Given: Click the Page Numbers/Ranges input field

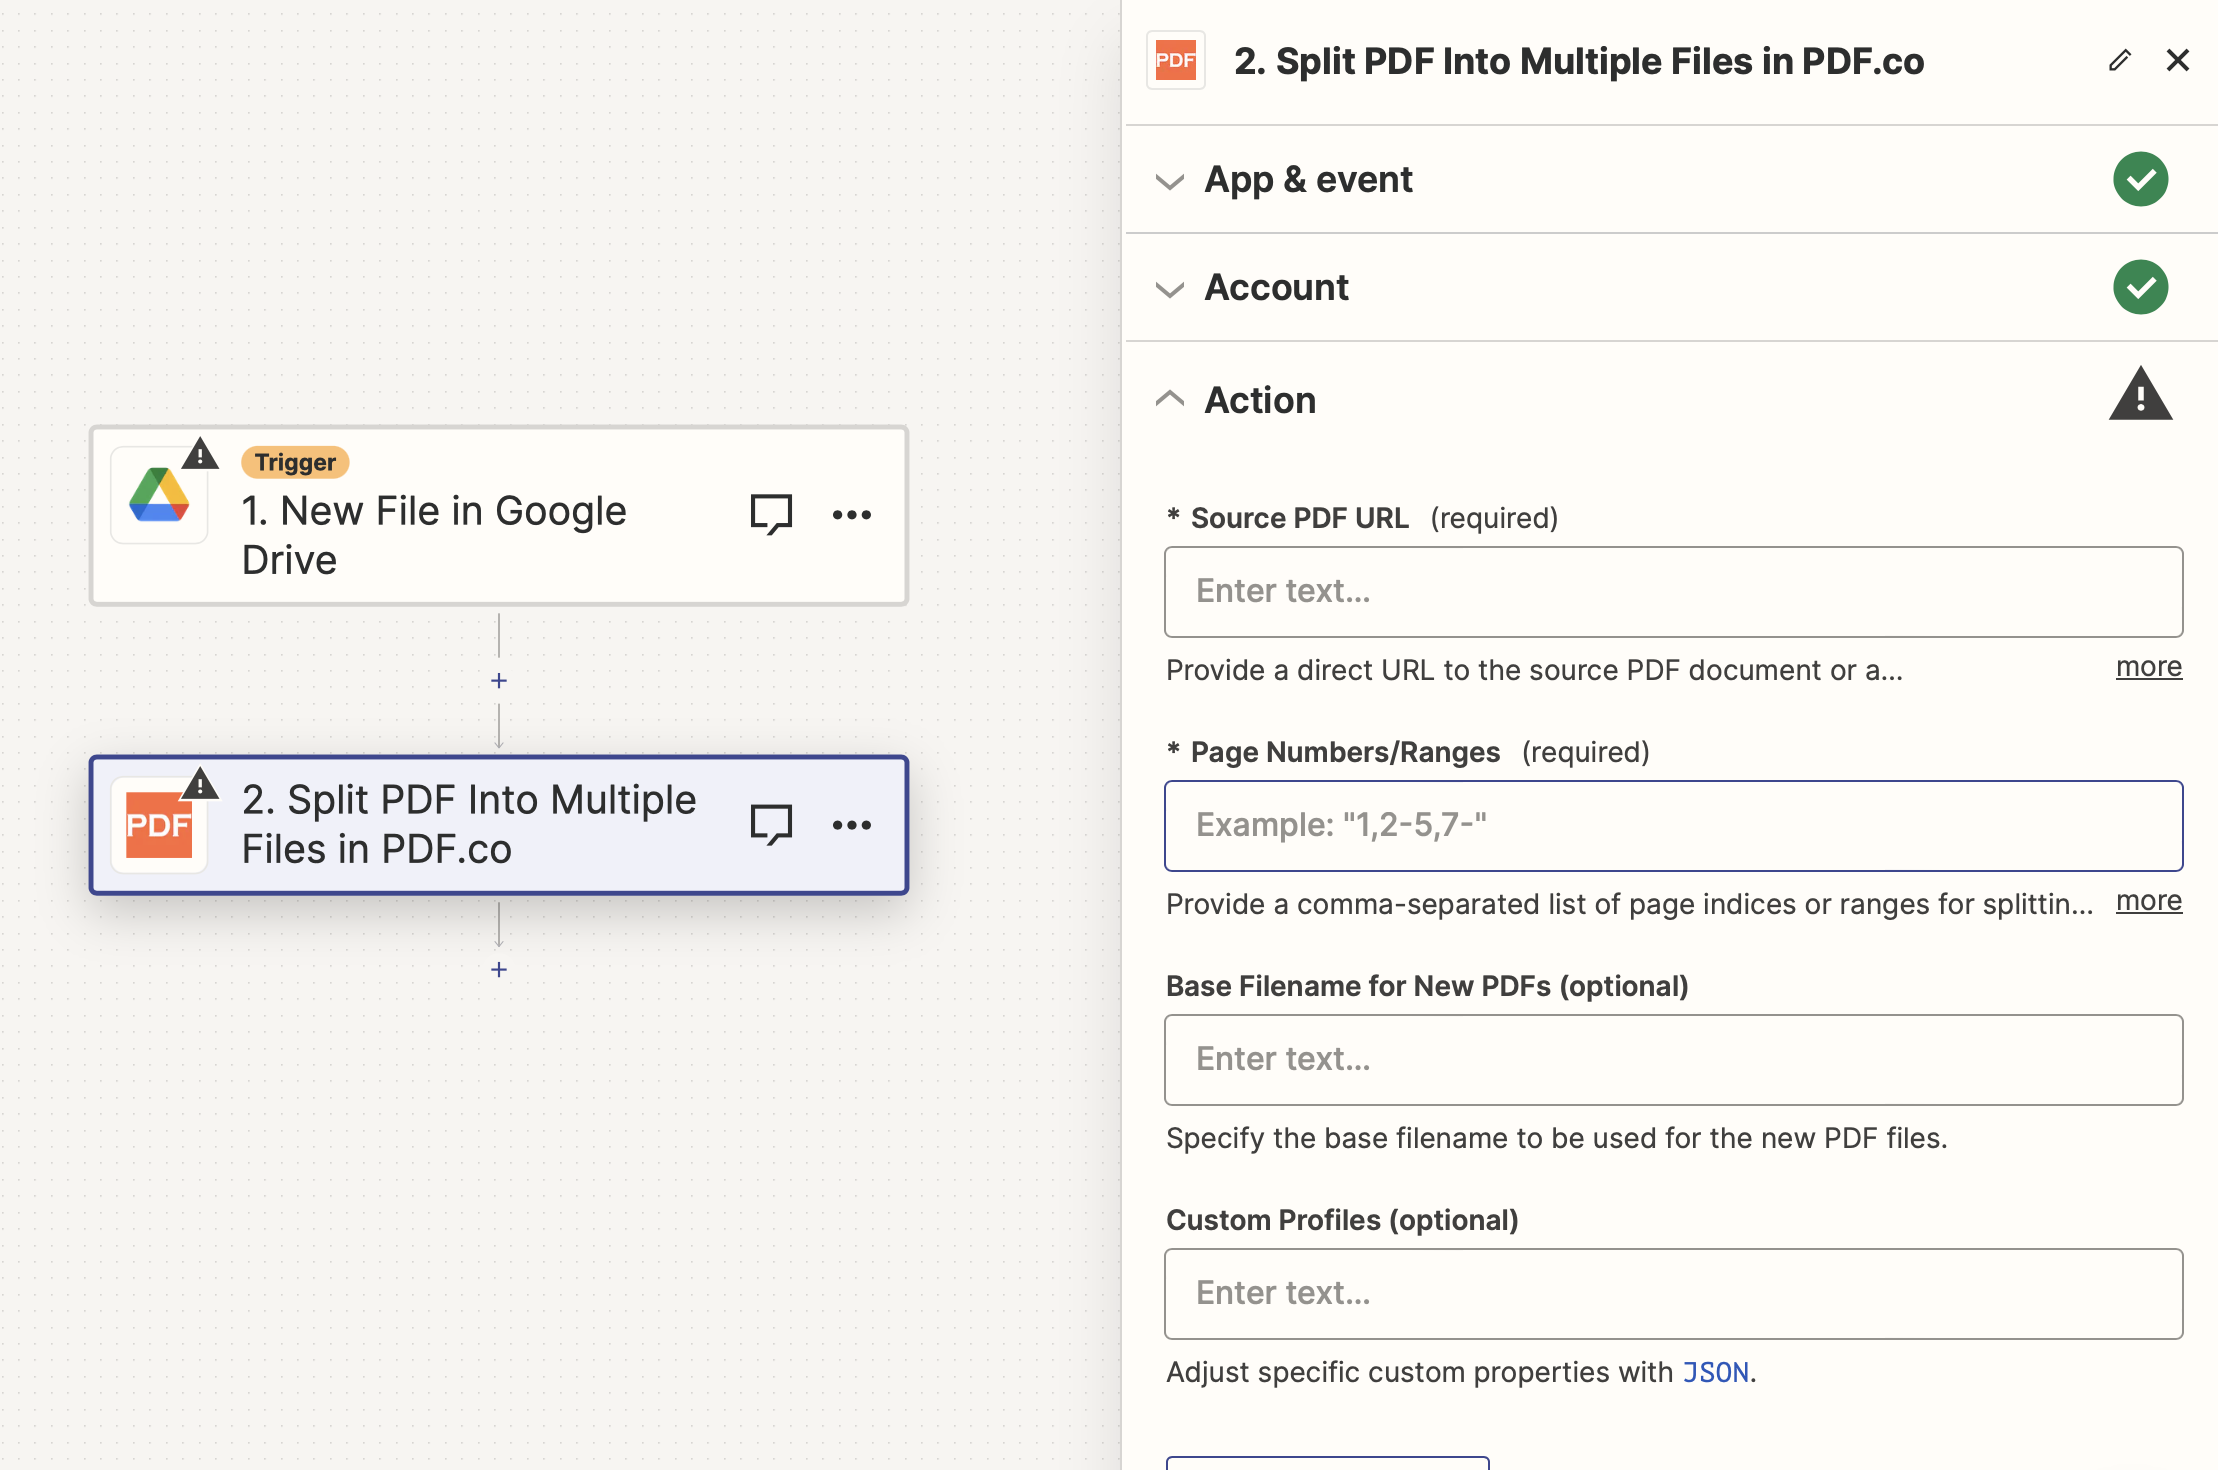Looking at the screenshot, I should click(x=1672, y=826).
